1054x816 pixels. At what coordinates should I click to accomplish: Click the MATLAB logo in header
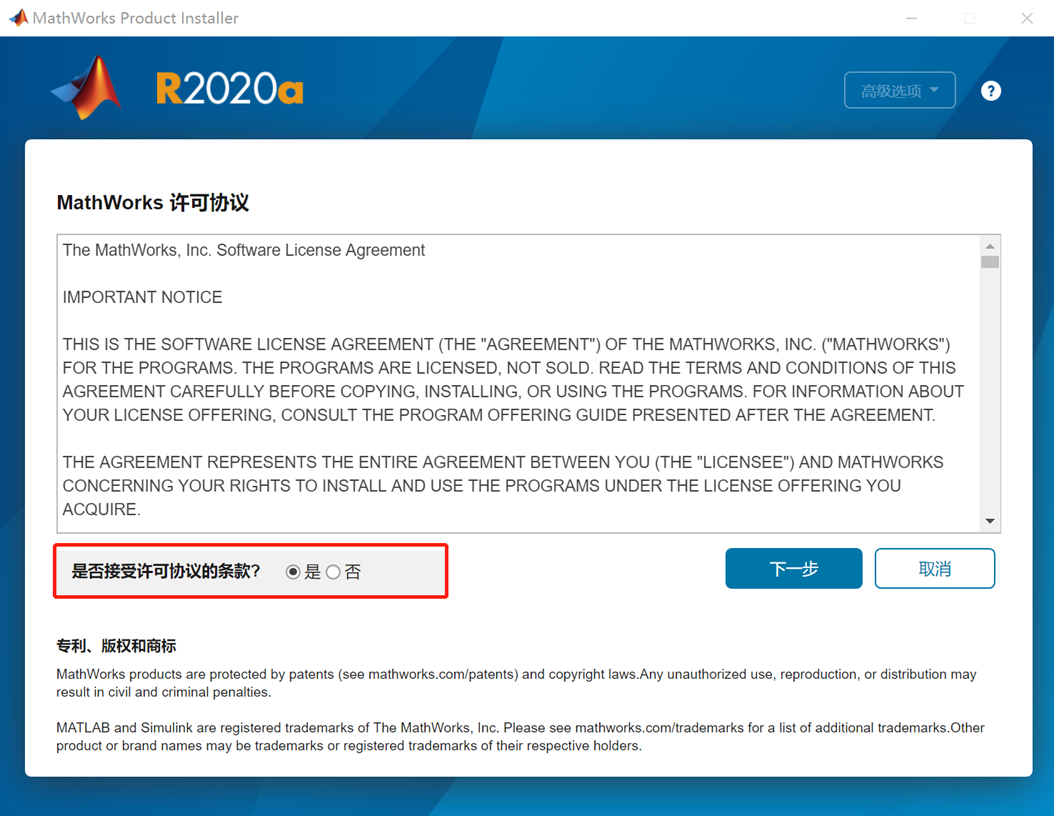pyautogui.click(x=86, y=88)
